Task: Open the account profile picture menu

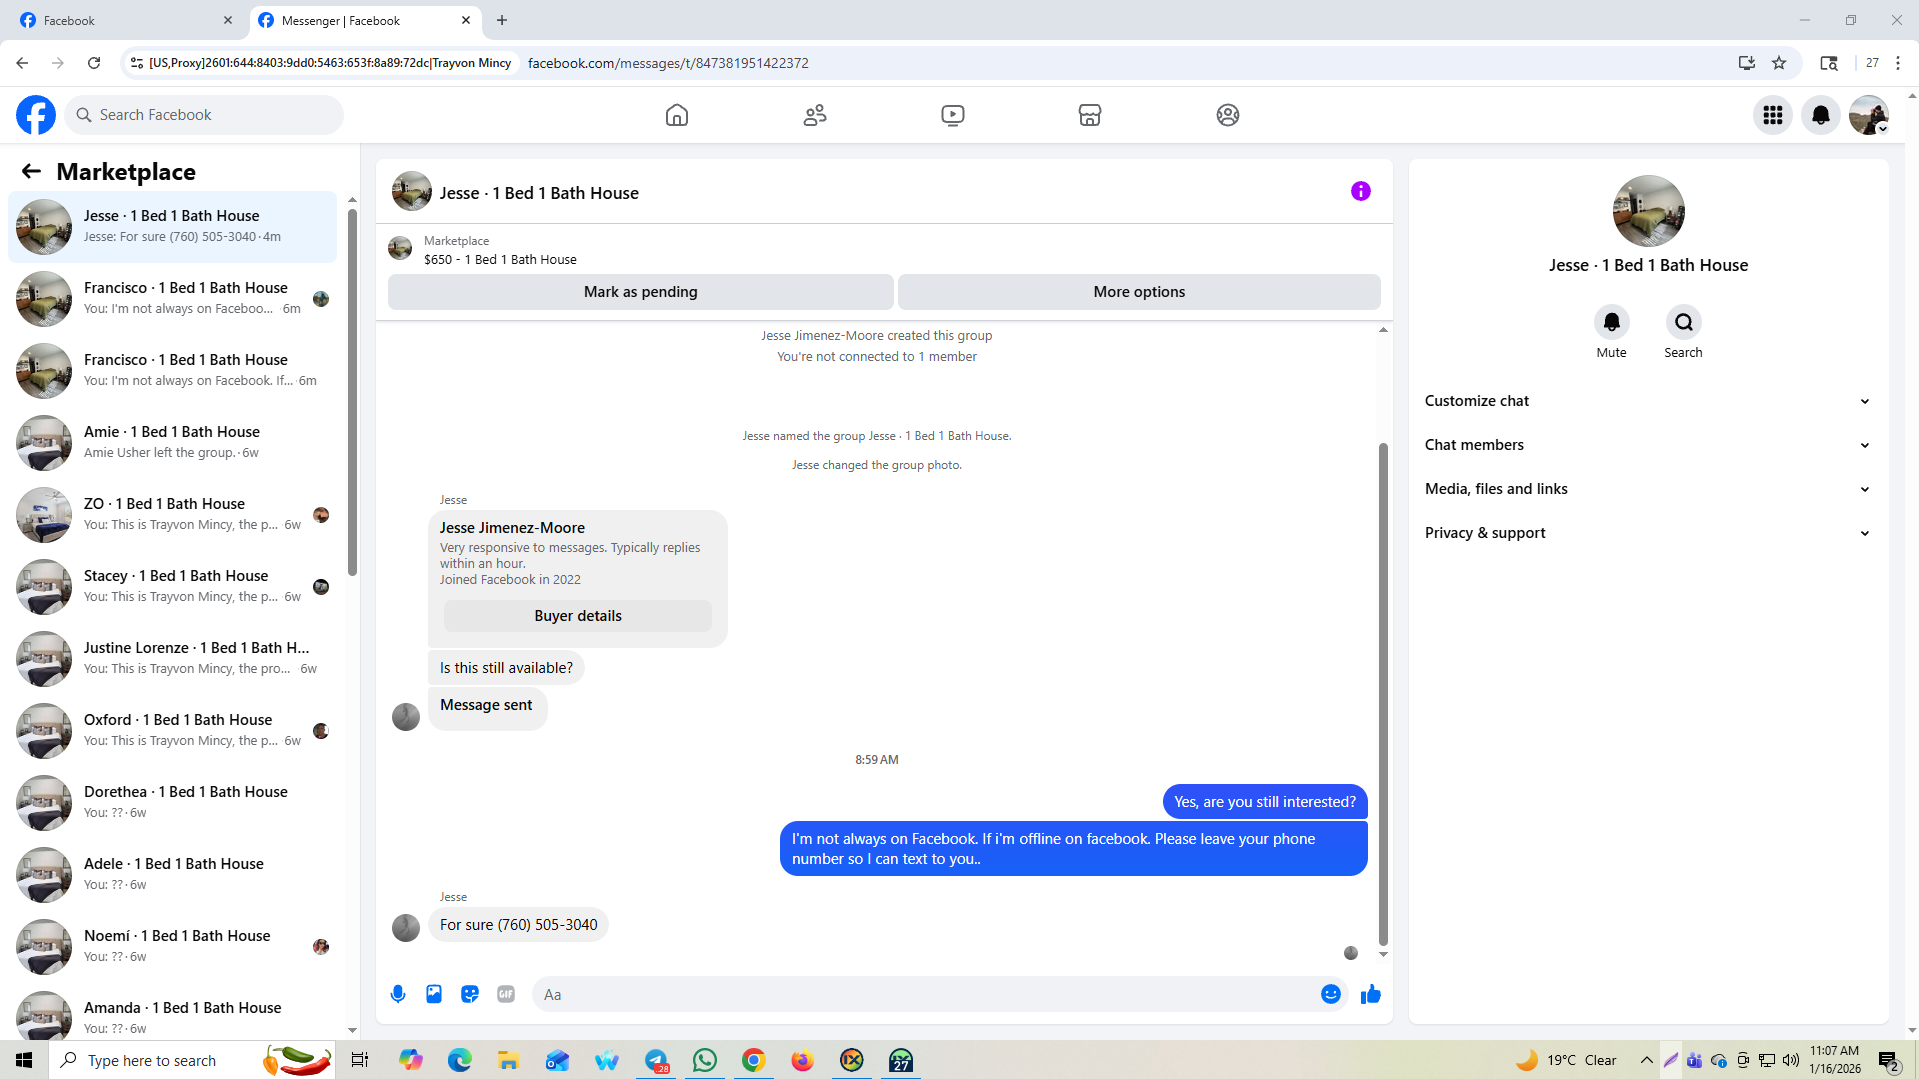Action: [x=1869, y=115]
